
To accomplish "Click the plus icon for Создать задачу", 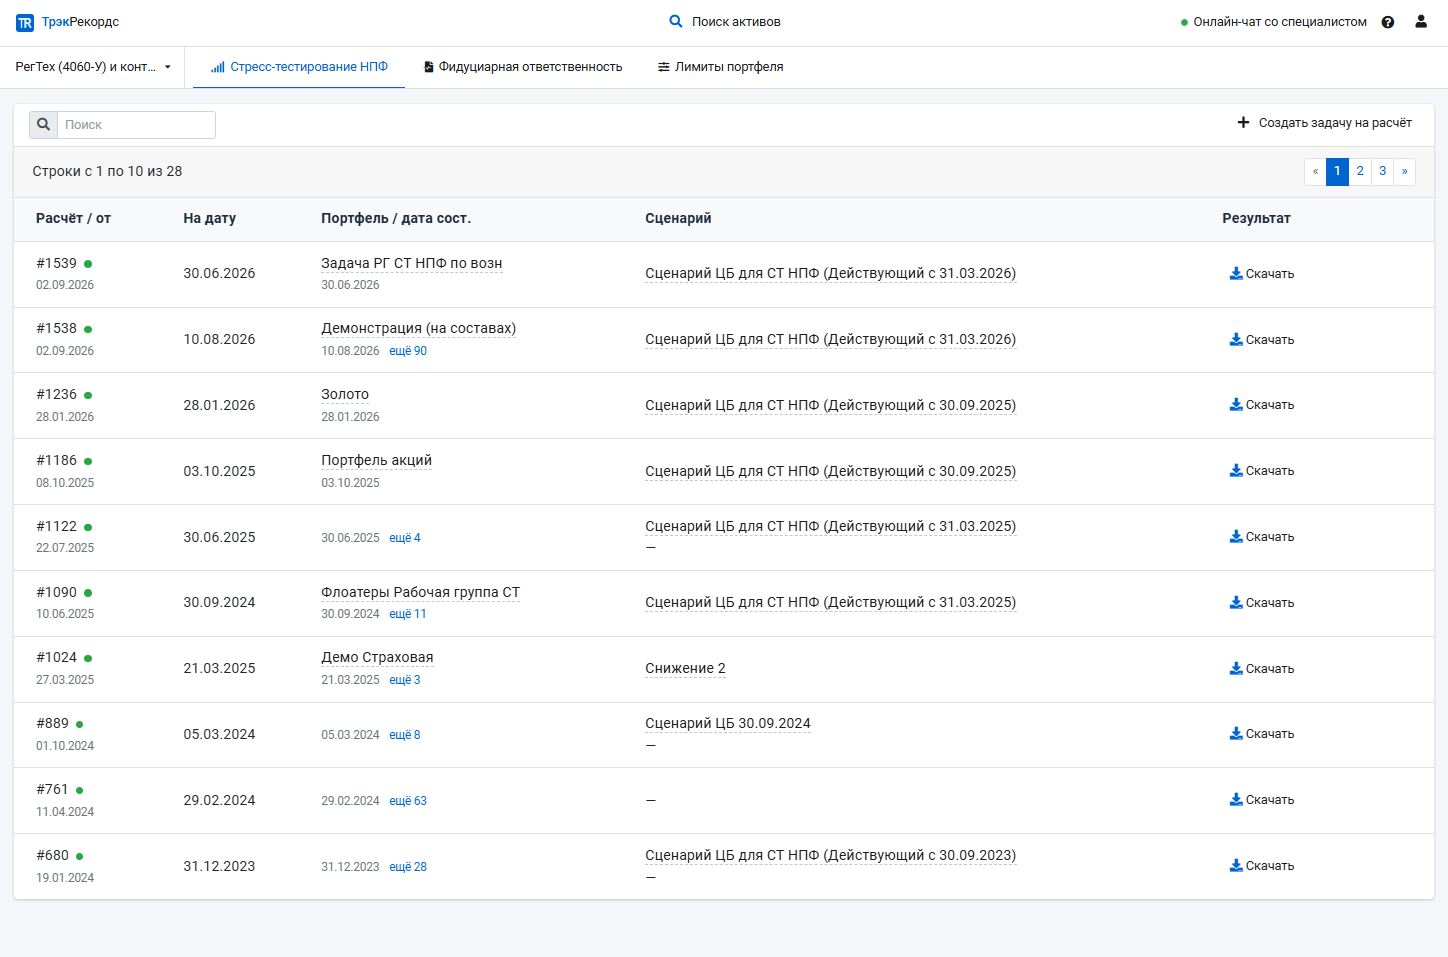I will pos(1243,122).
